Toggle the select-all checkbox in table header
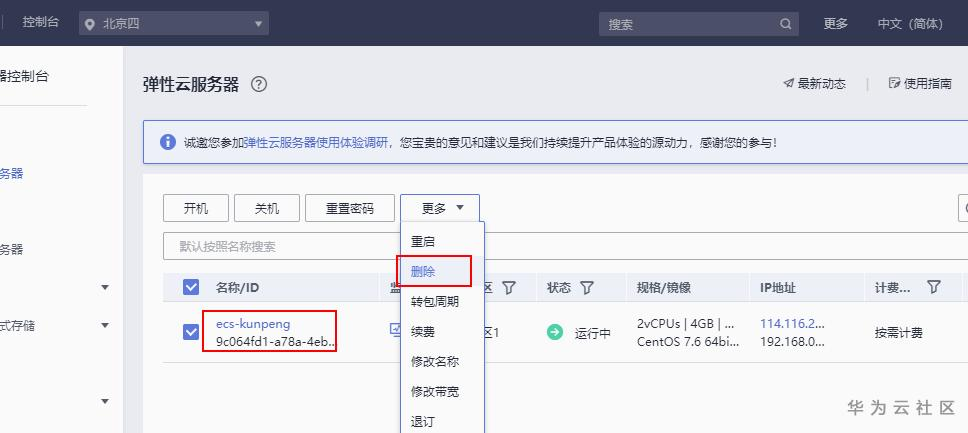This screenshot has width=968, height=433. click(191, 287)
